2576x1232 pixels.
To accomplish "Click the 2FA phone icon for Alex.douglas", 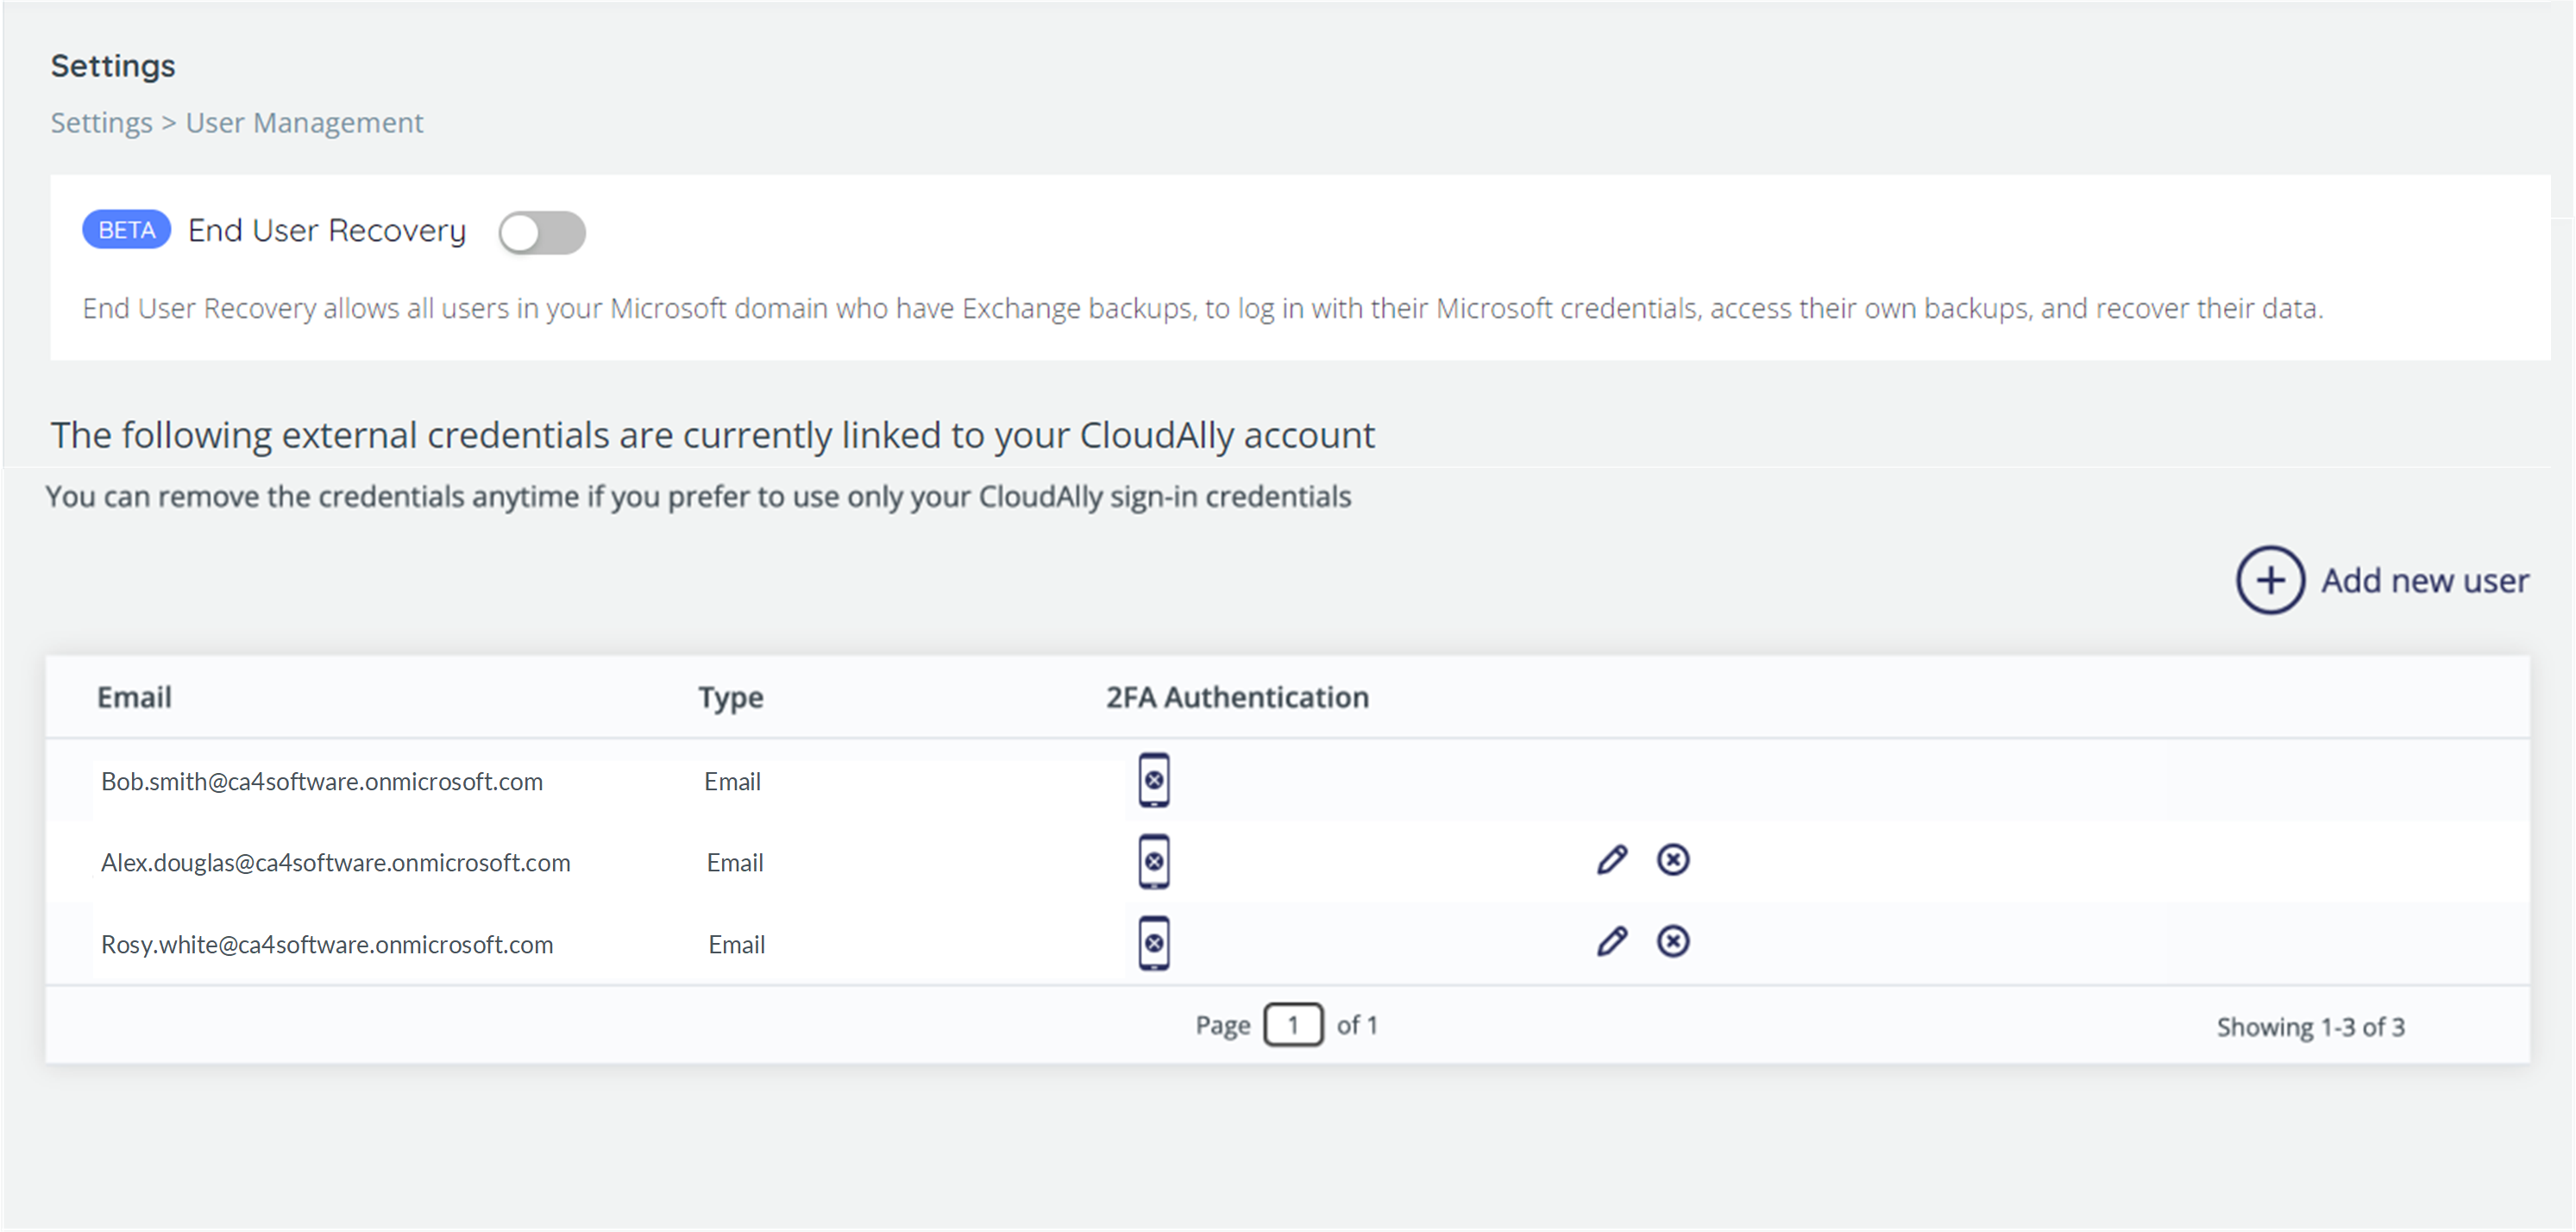I will pos(1154,861).
